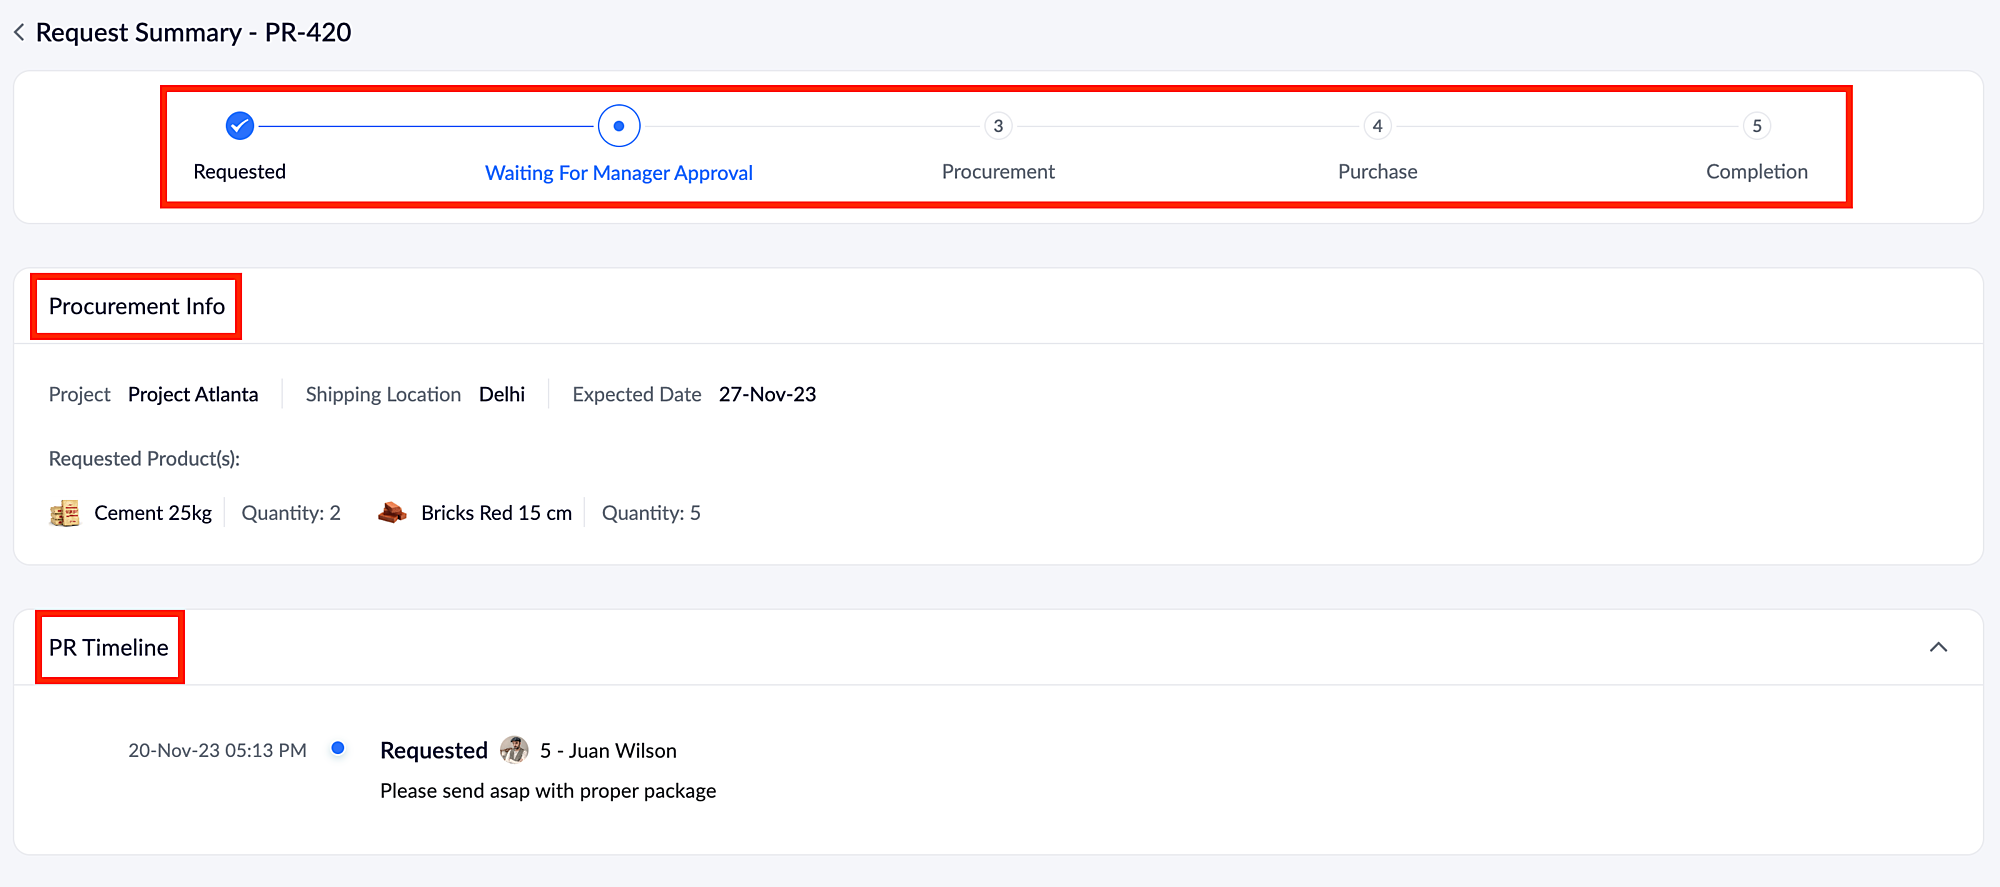The image size is (2000, 887).
Task: Click the PR Timeline heading
Action: 109,648
